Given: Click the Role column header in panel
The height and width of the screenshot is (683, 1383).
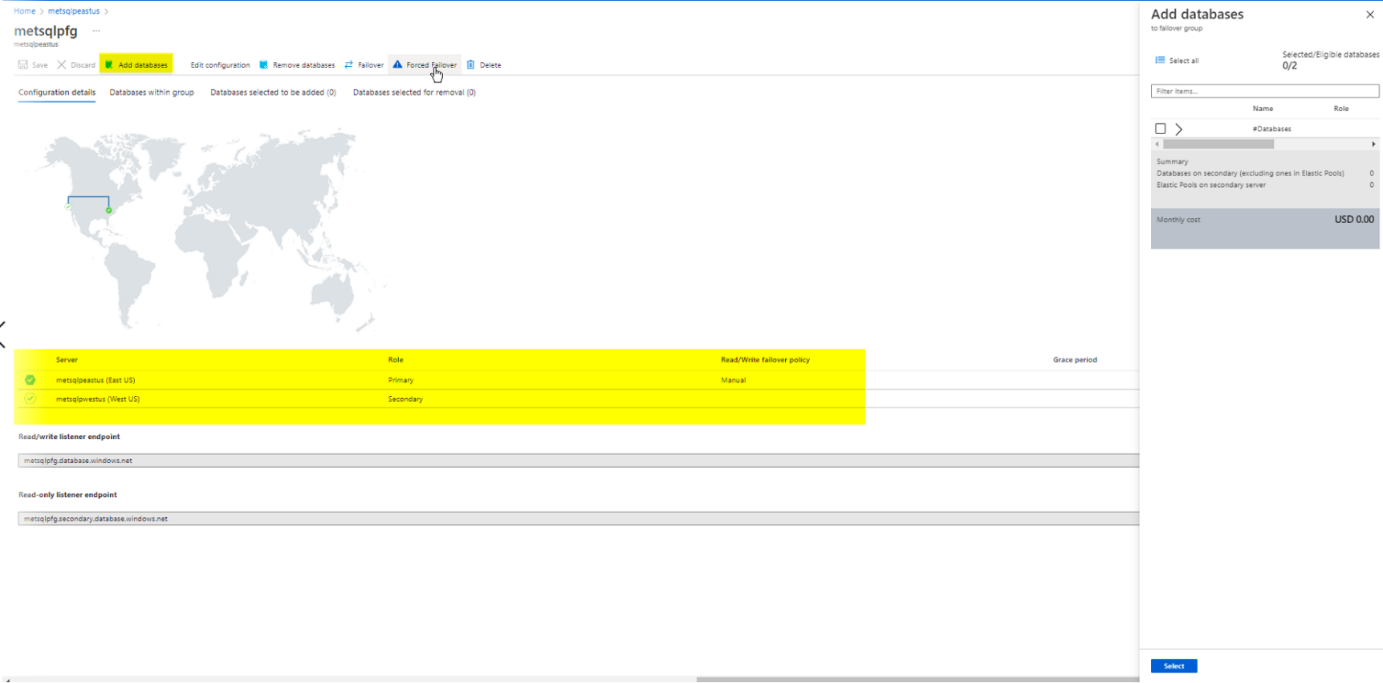Looking at the screenshot, I should 1341,108.
